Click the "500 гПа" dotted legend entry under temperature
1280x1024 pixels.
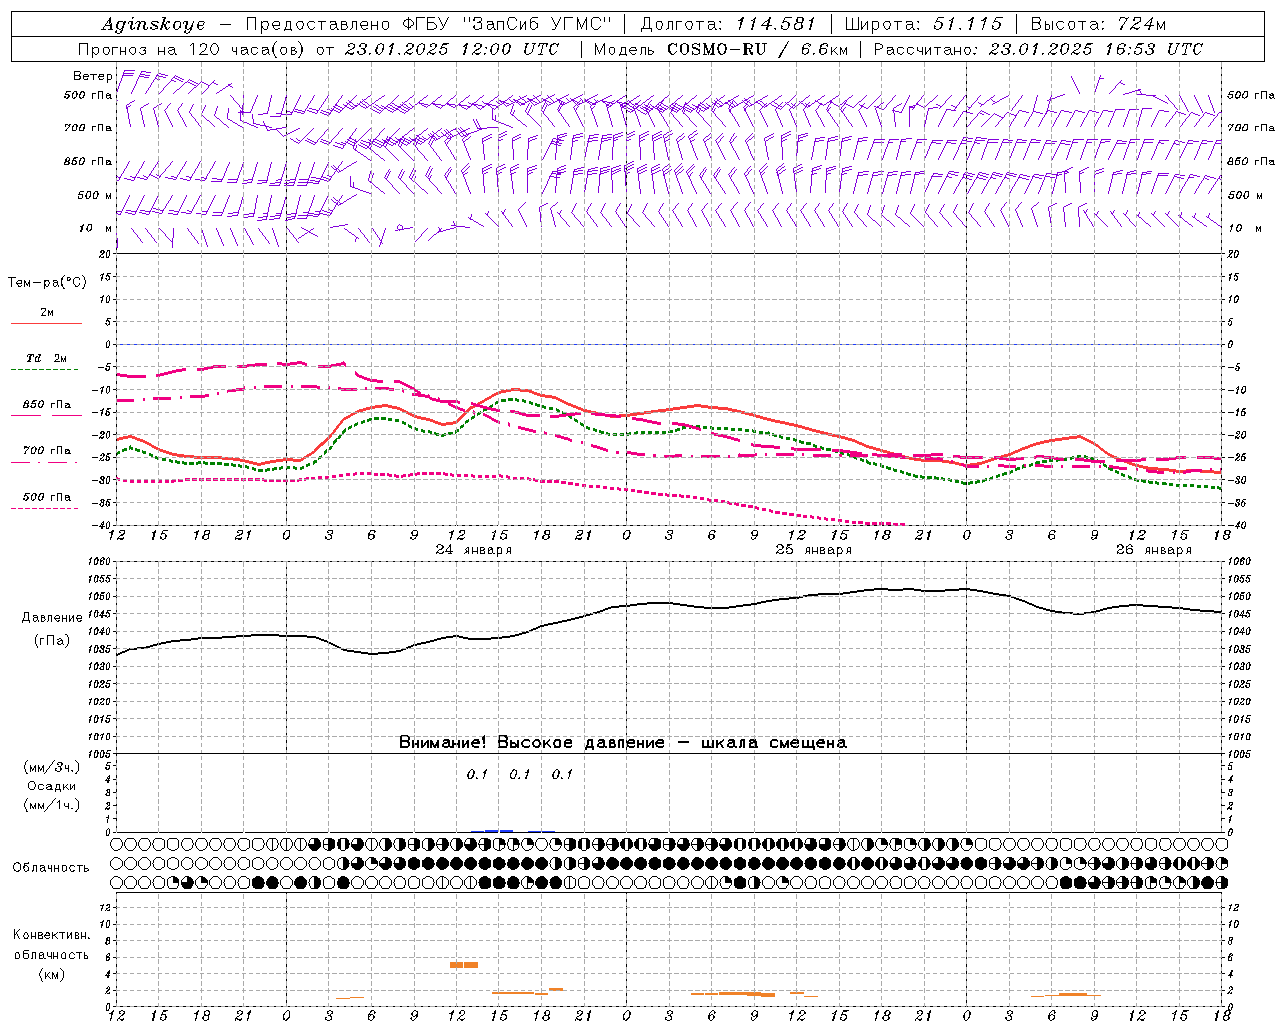point(47,496)
